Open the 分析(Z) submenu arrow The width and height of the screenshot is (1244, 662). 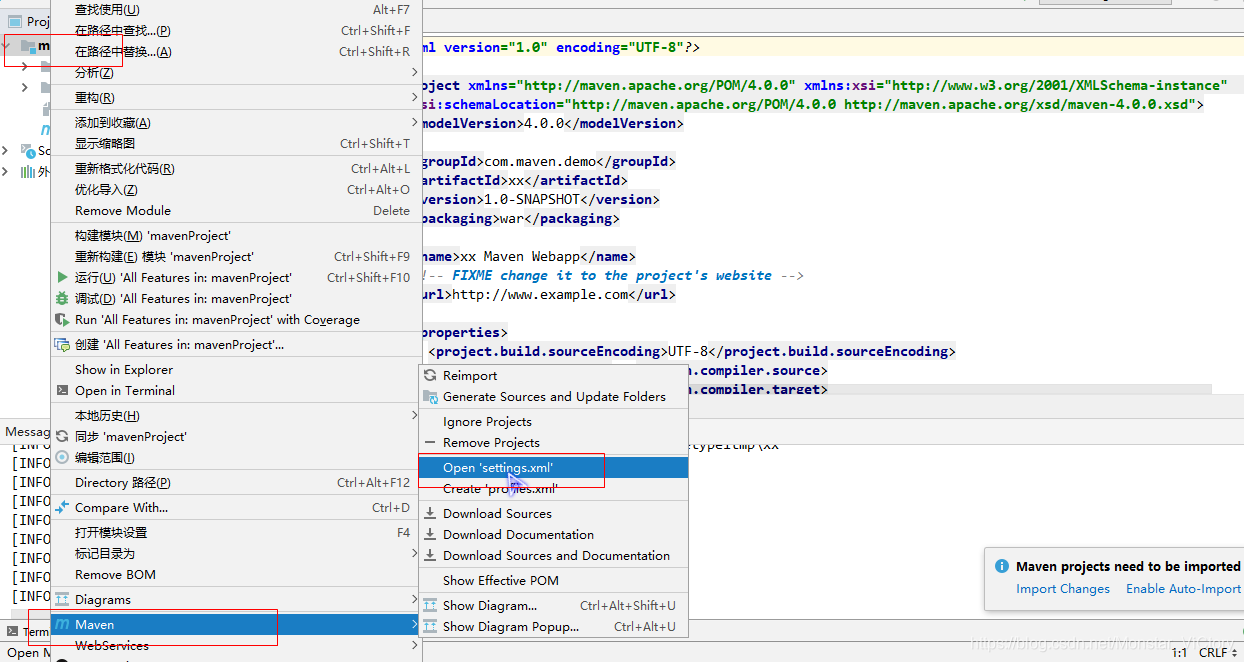click(x=414, y=72)
